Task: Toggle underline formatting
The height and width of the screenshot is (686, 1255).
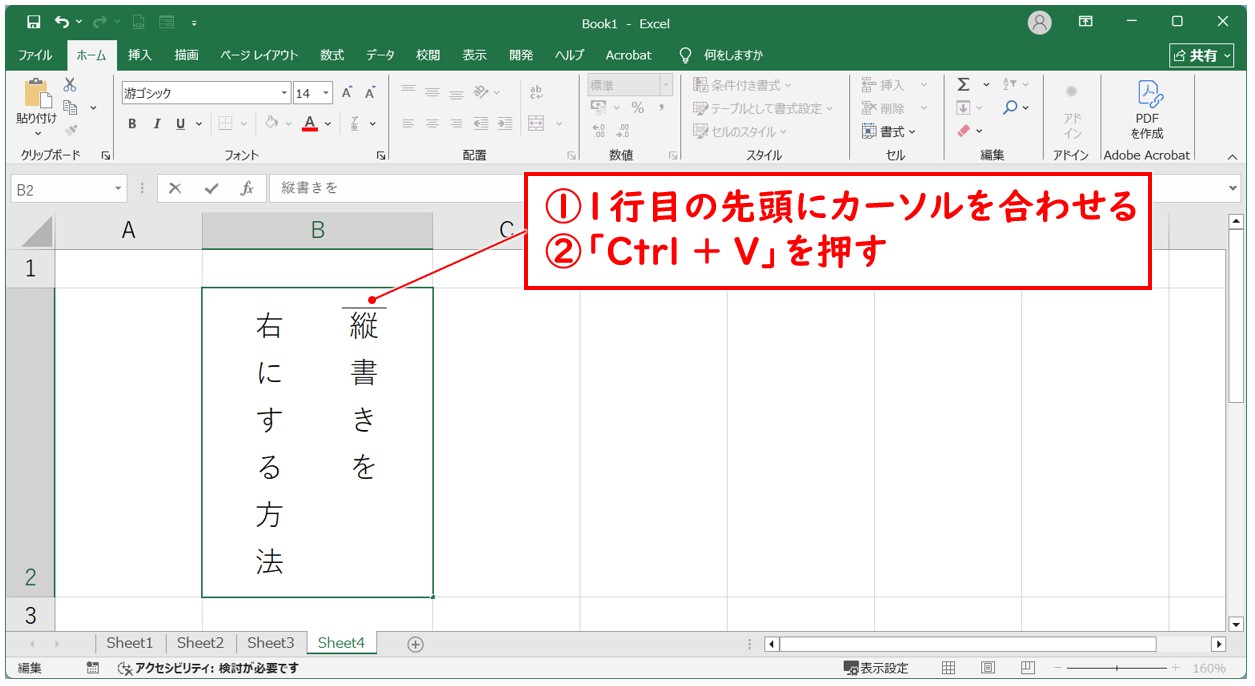Action: [180, 124]
